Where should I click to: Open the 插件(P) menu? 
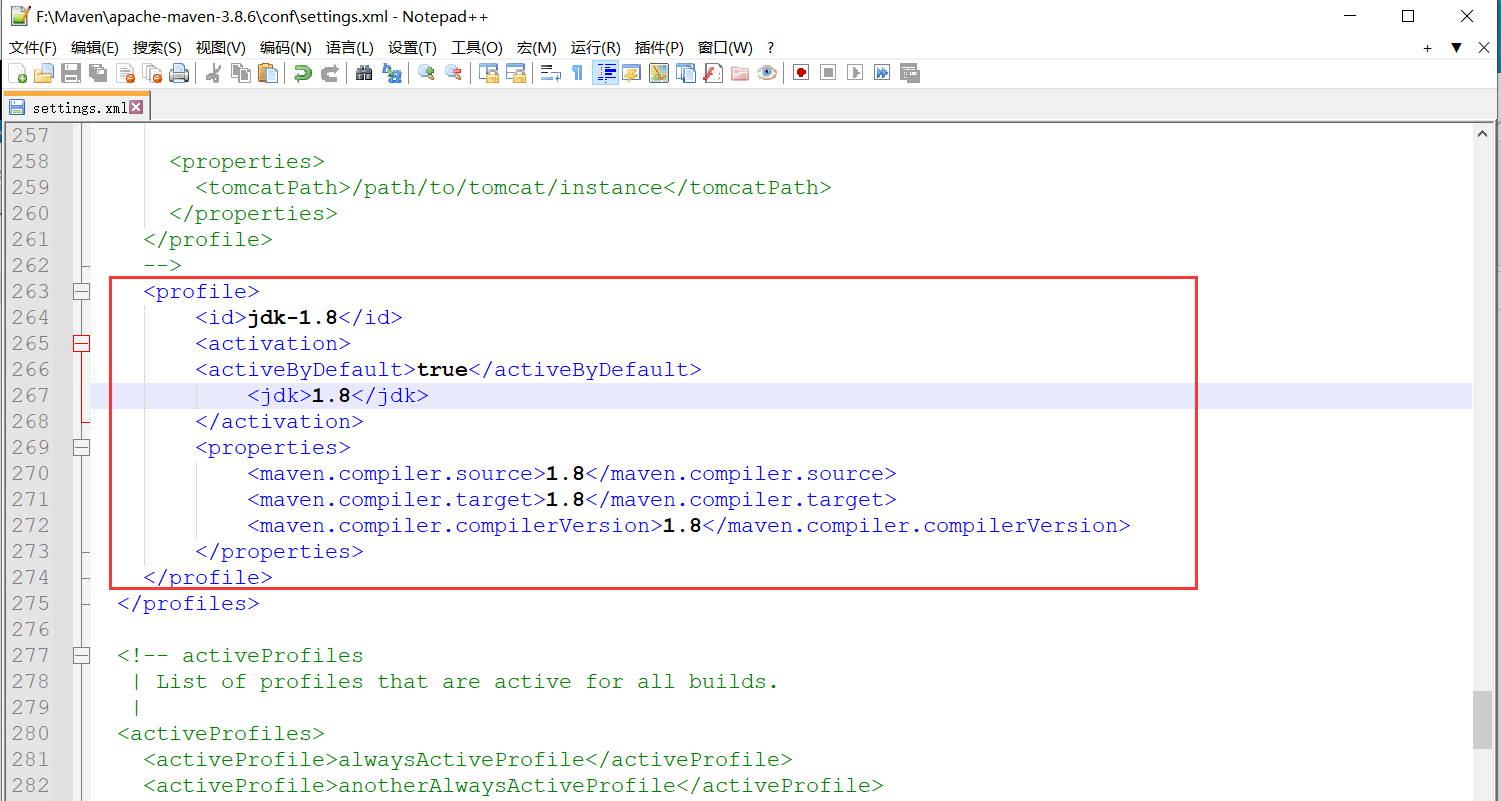(x=659, y=48)
